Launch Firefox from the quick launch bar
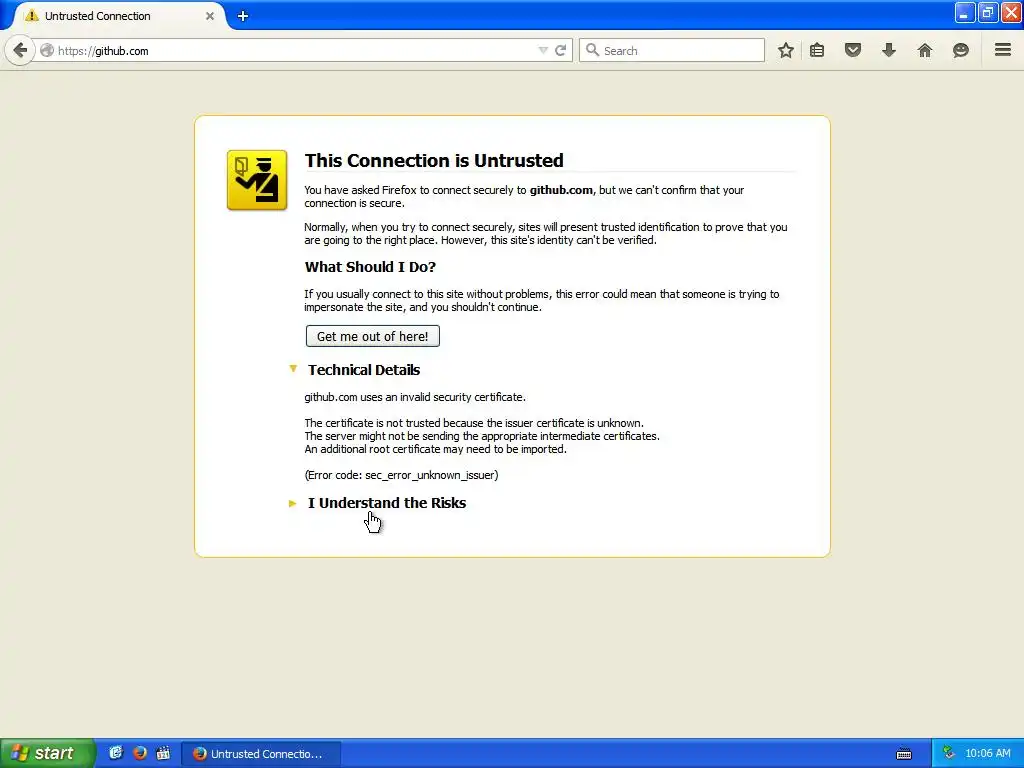This screenshot has width=1024, height=768. coord(140,753)
